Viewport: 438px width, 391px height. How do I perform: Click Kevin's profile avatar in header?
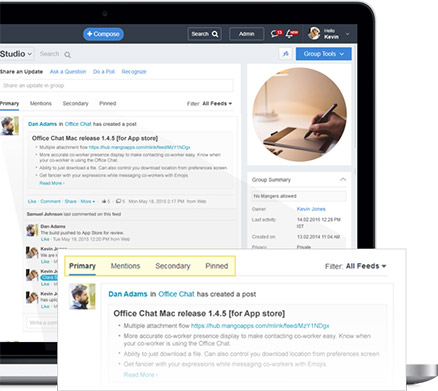pos(314,33)
